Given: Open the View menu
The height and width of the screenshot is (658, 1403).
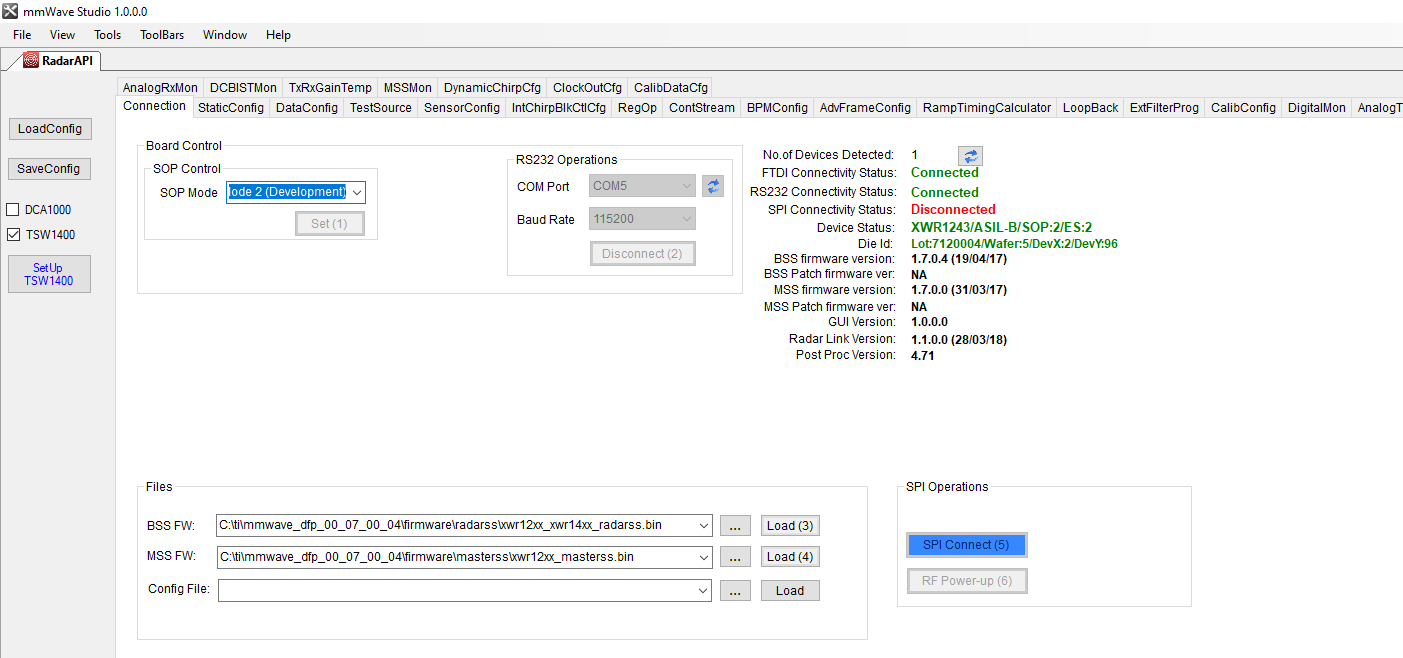Looking at the screenshot, I should (62, 35).
